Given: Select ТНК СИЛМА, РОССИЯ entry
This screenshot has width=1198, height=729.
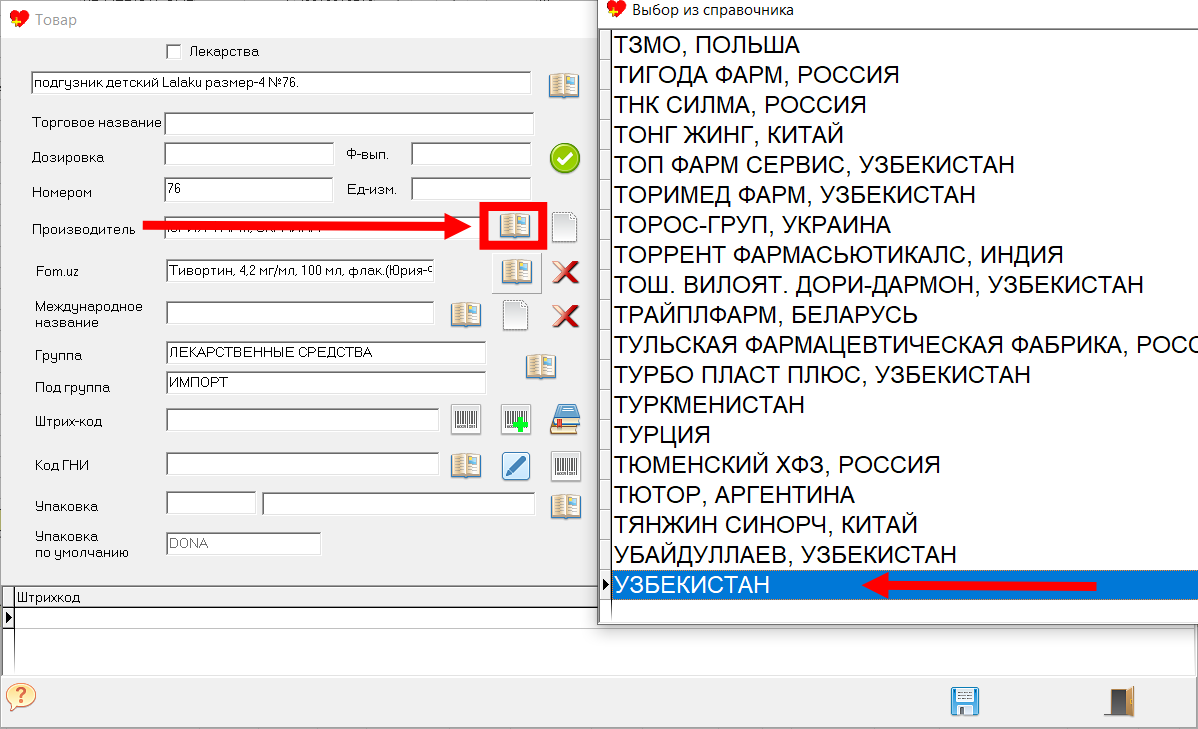Looking at the screenshot, I should [x=905, y=105].
